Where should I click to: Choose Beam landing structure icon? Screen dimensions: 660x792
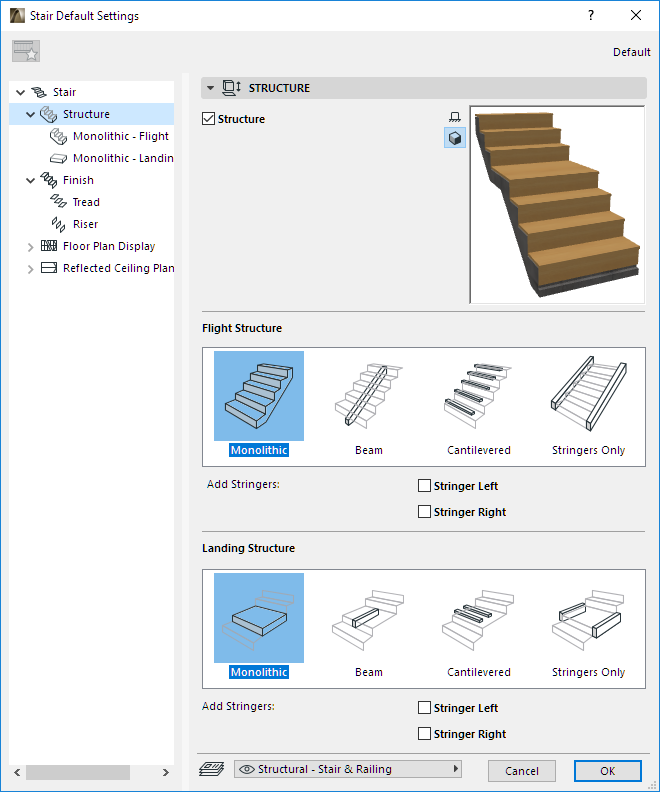[x=369, y=618]
